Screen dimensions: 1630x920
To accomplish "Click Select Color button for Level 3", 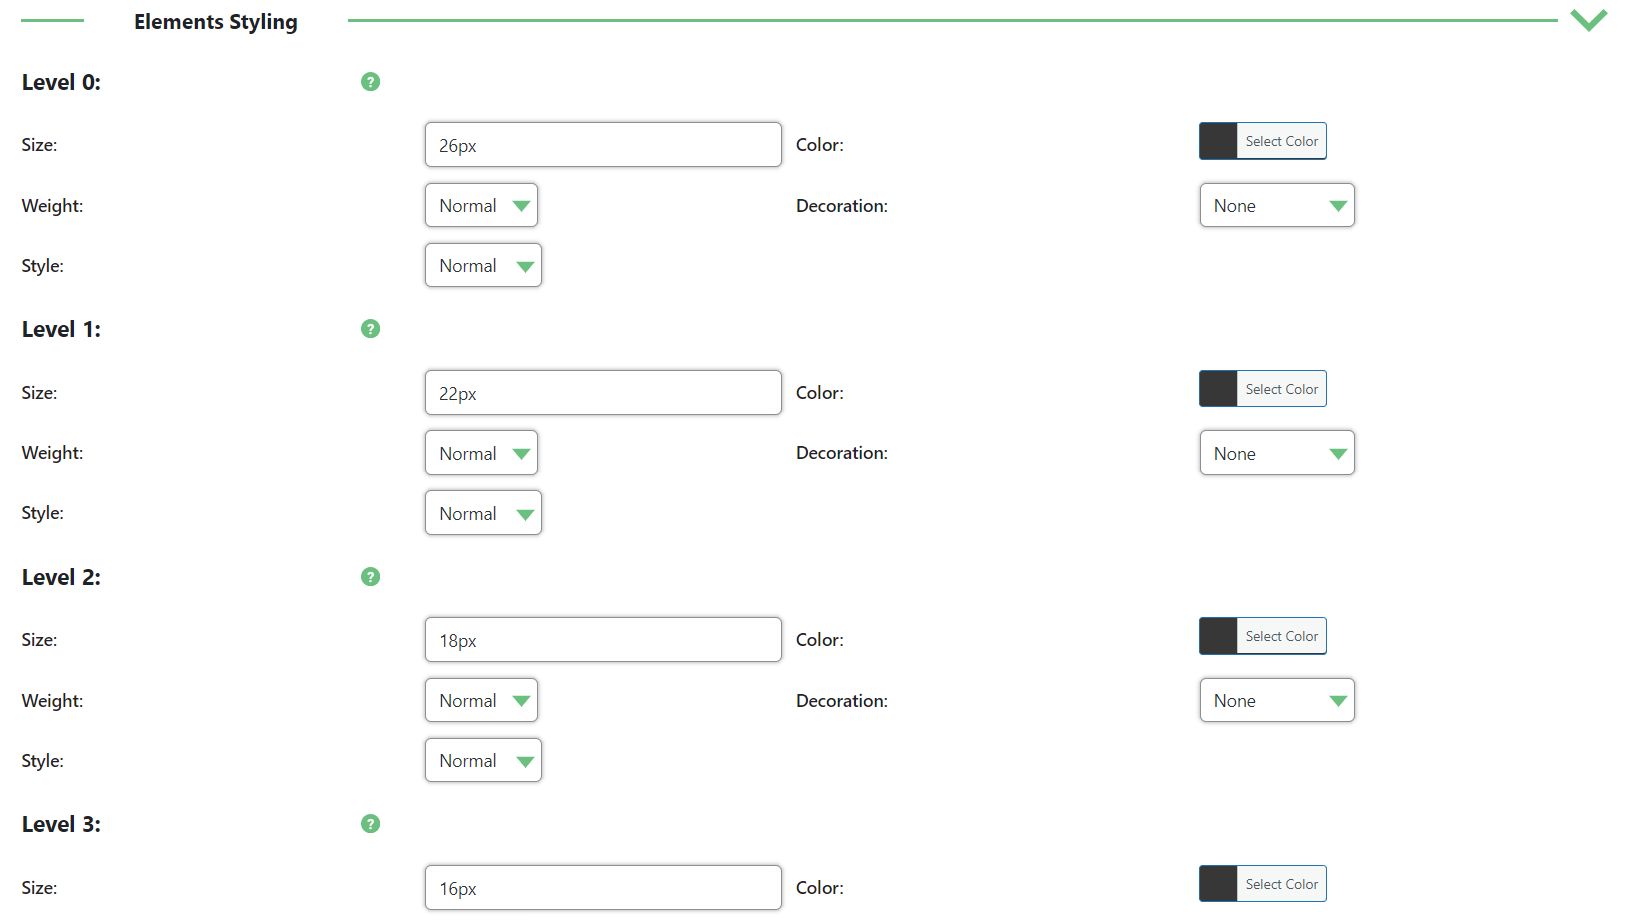I will click(1282, 884).
